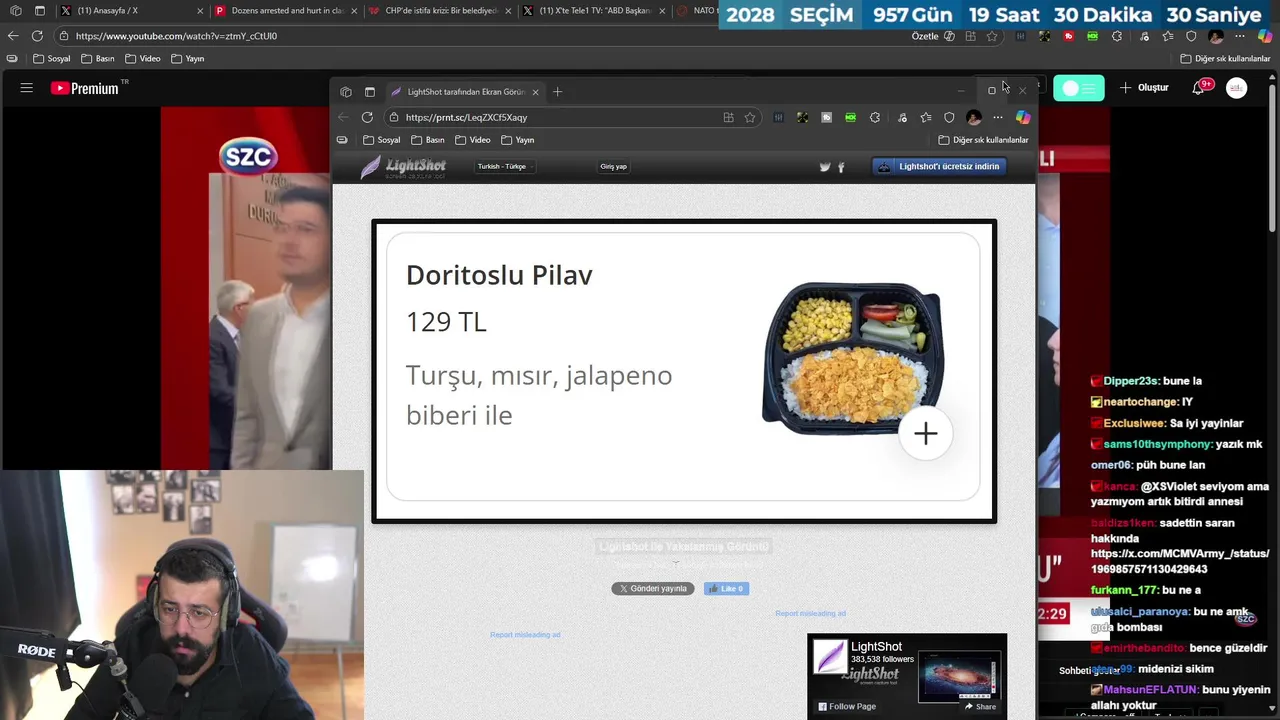
Task: Launch Copilot icon in LightShot window toolbar
Action: point(1022,117)
